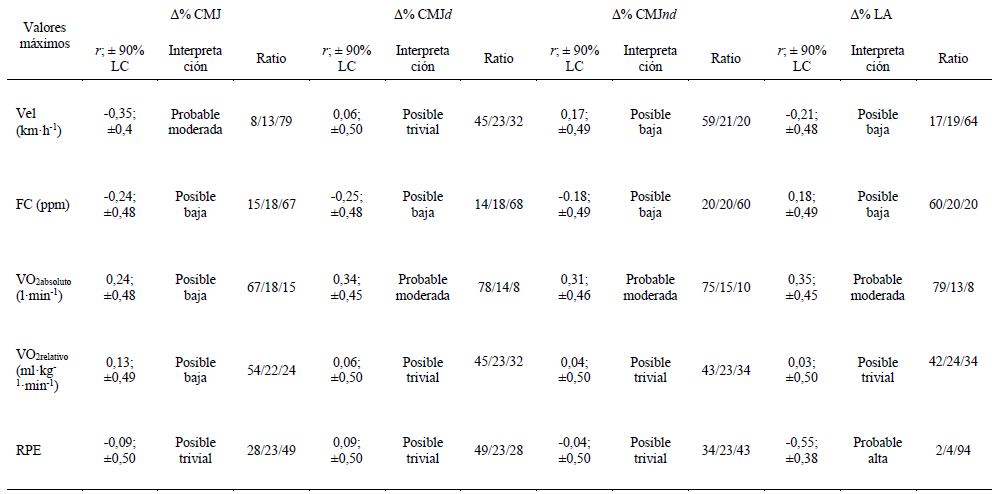Select the ratio cell 78/14/8
This screenshot has width=998, height=494.
pyautogui.click(x=498, y=287)
